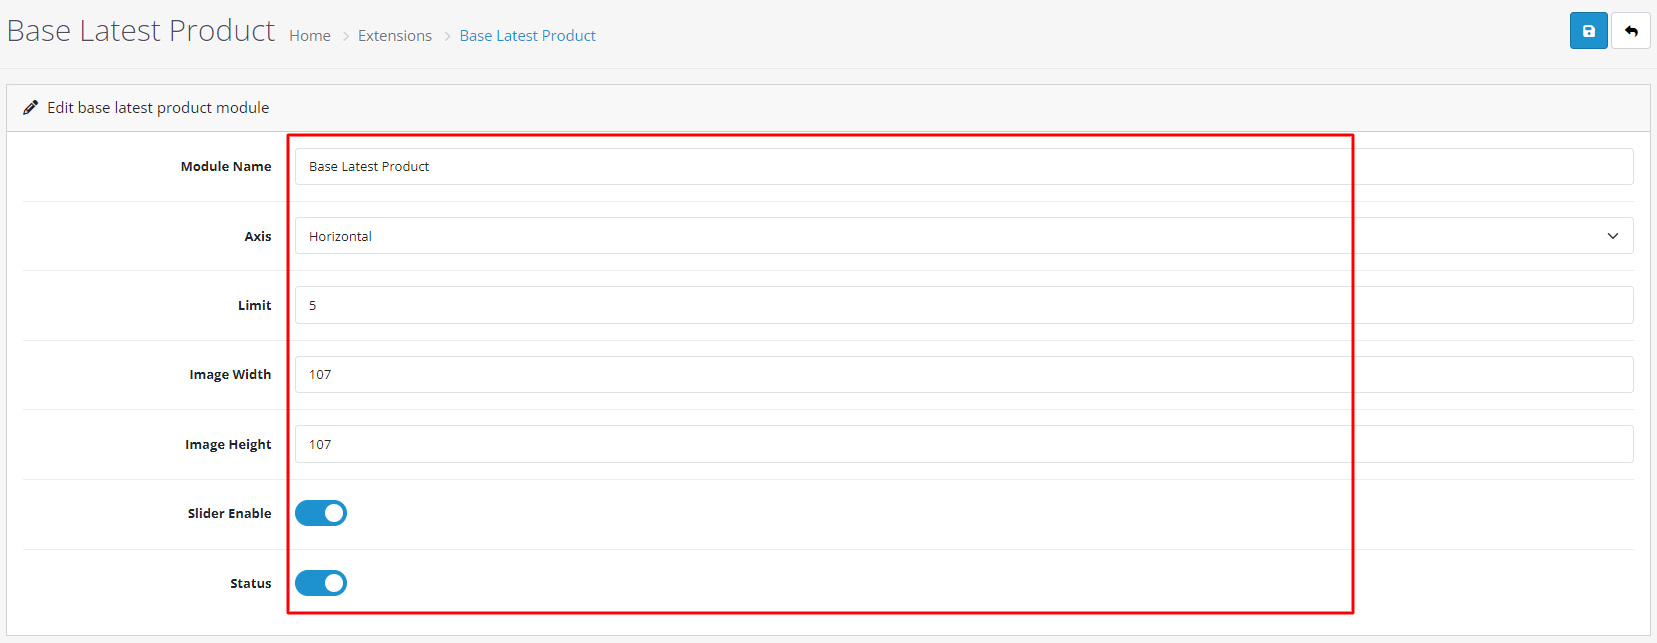Focus the Module Name text field
This screenshot has height=643, width=1657.
coord(963,167)
